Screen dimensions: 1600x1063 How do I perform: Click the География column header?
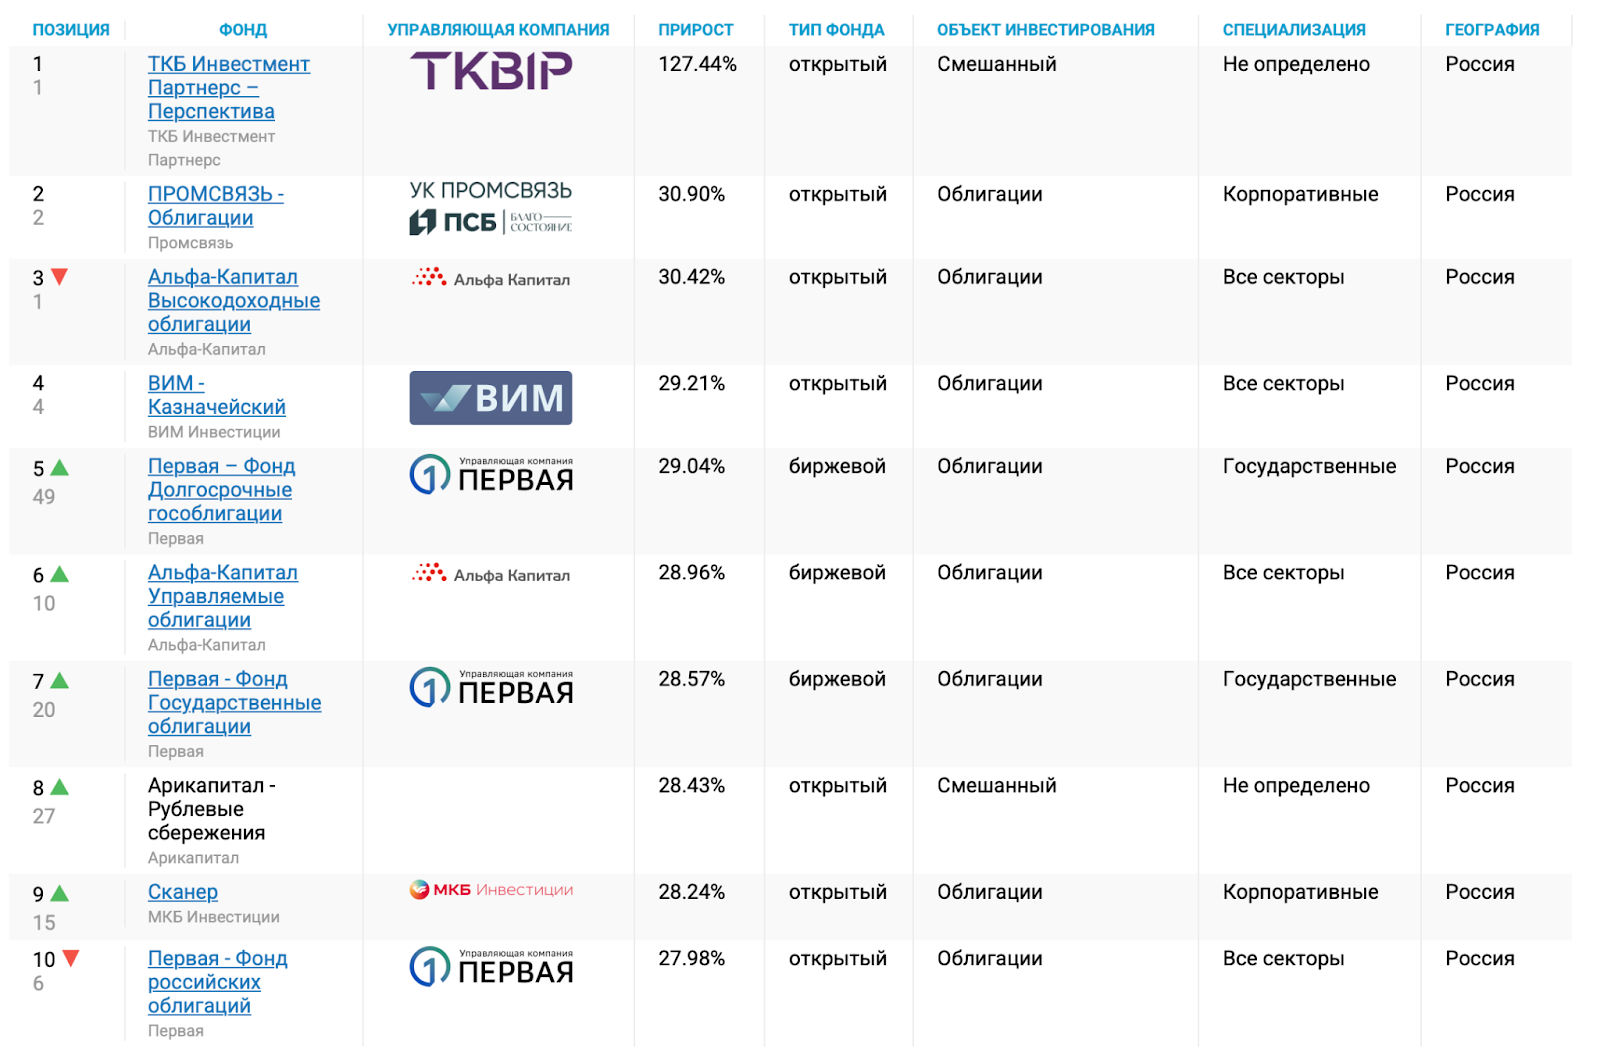pyautogui.click(x=1491, y=30)
